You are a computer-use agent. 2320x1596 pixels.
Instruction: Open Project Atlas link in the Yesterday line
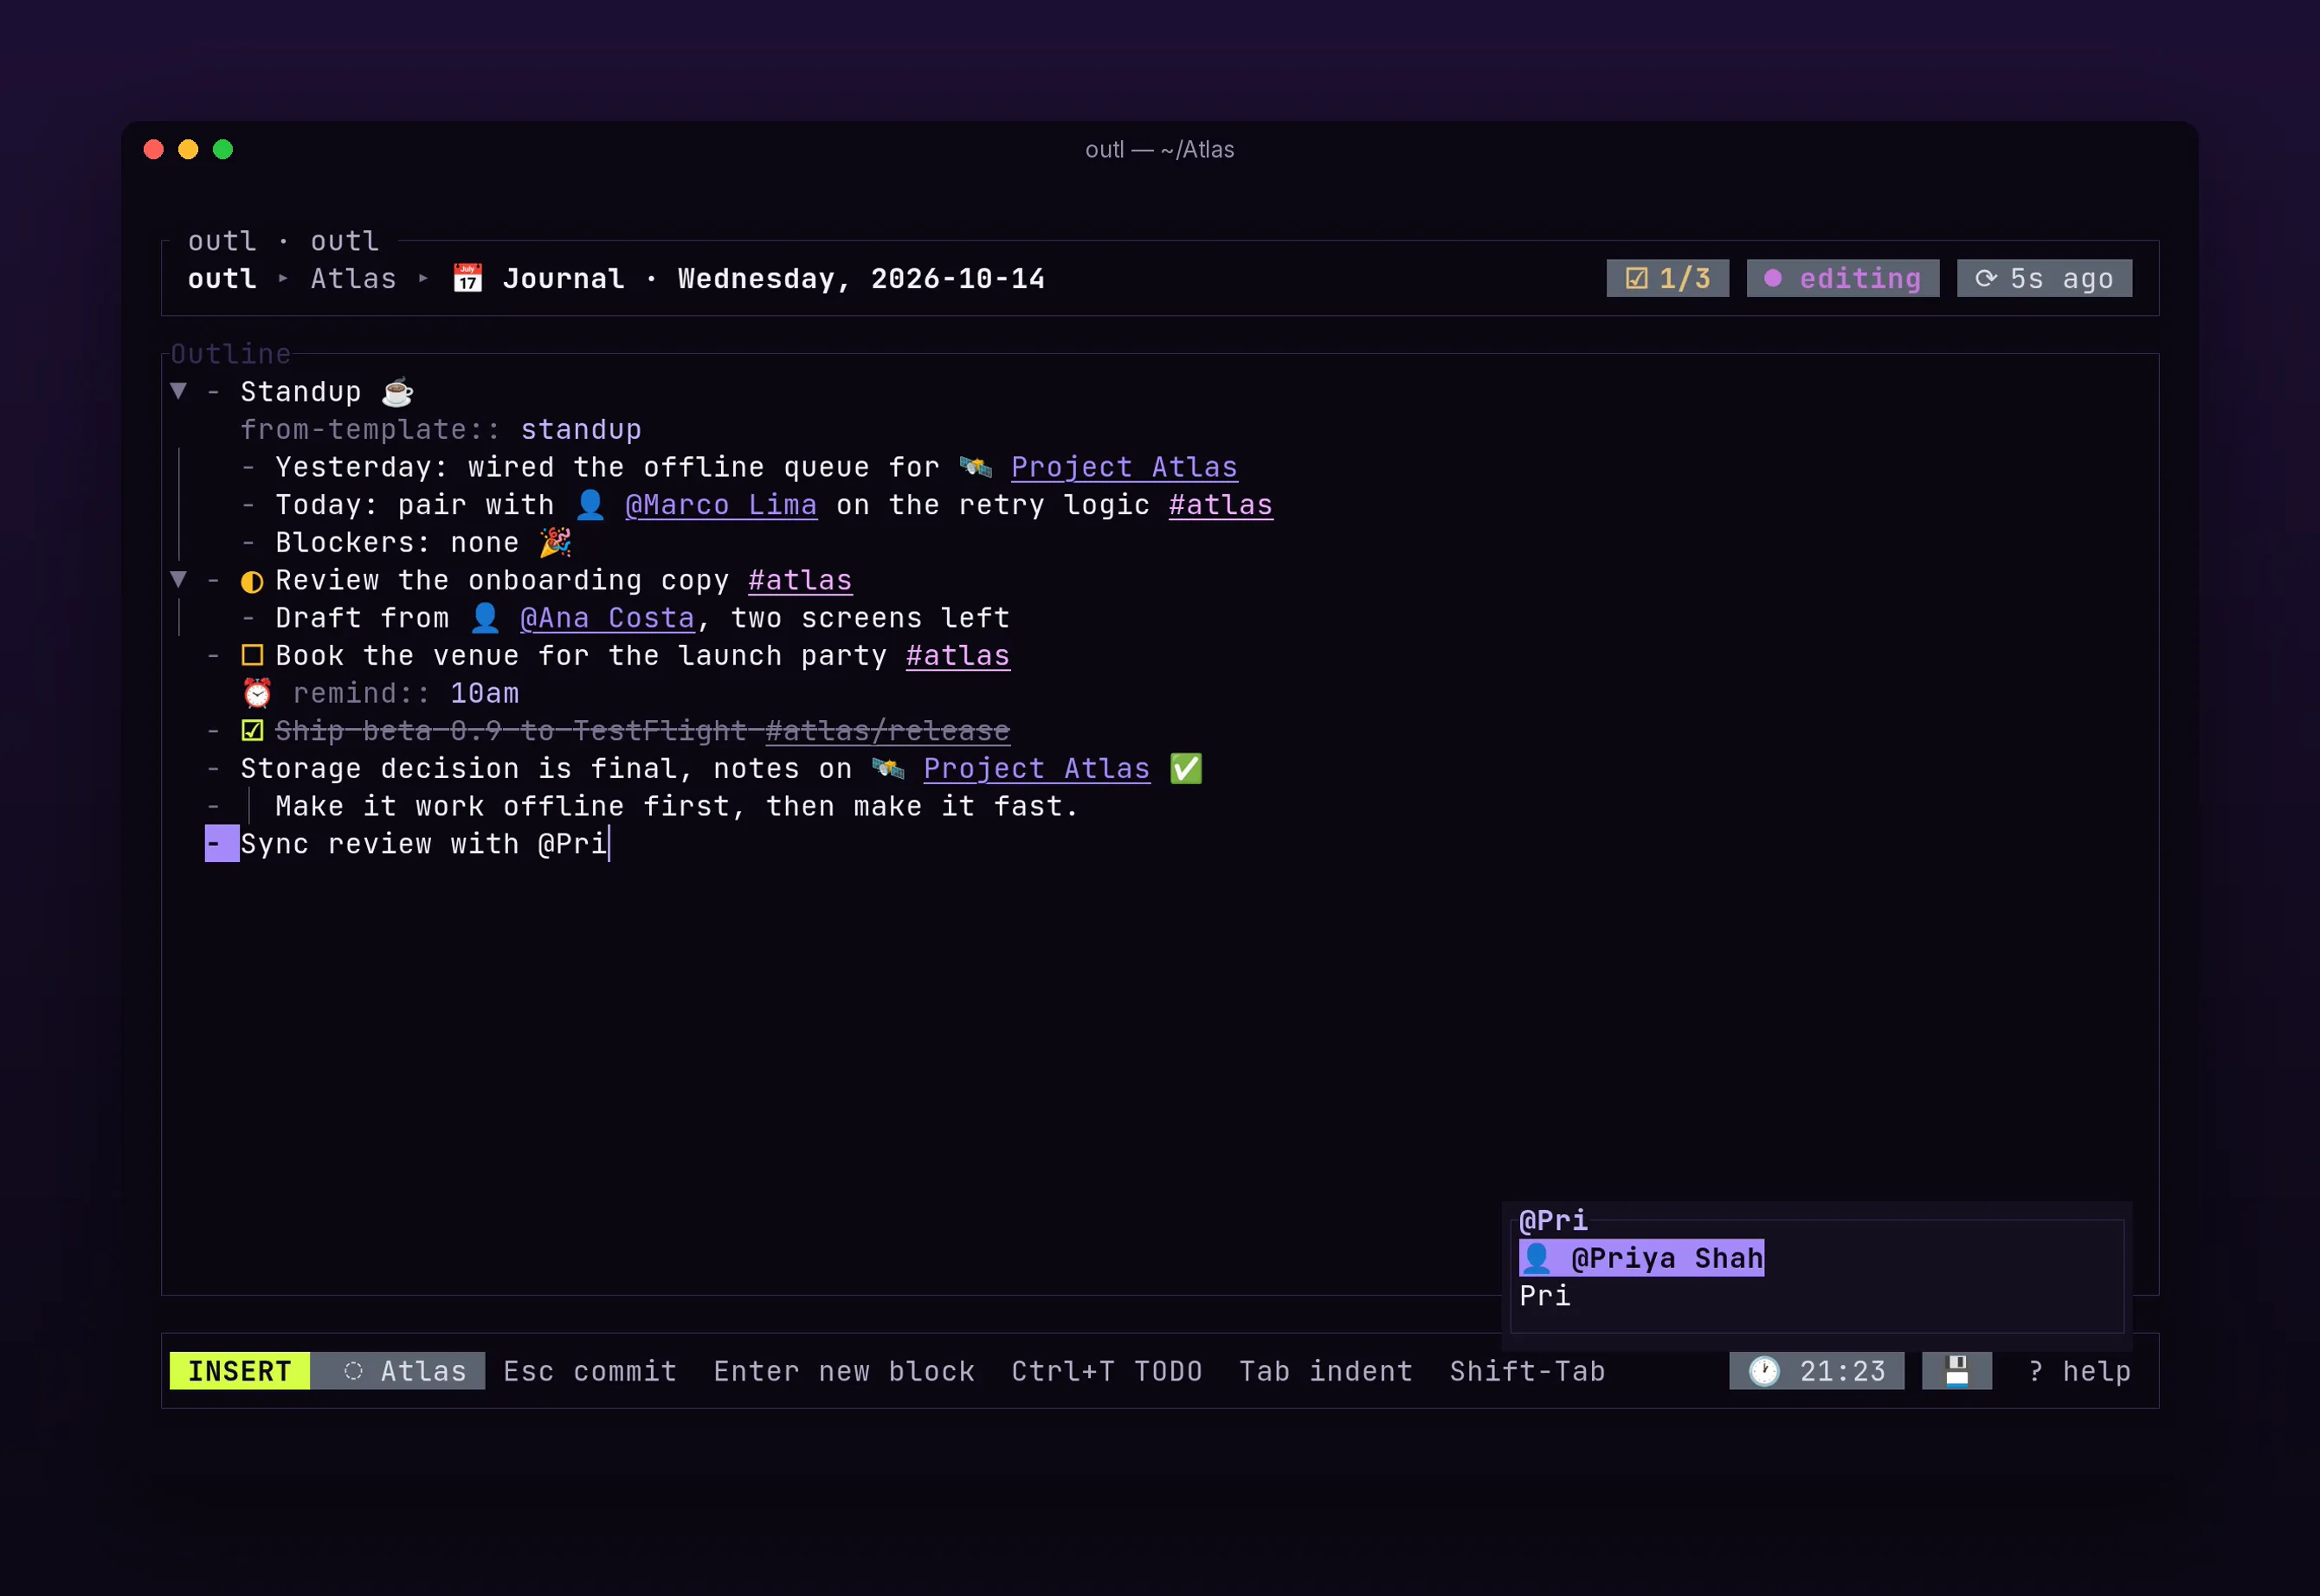tap(1124, 467)
